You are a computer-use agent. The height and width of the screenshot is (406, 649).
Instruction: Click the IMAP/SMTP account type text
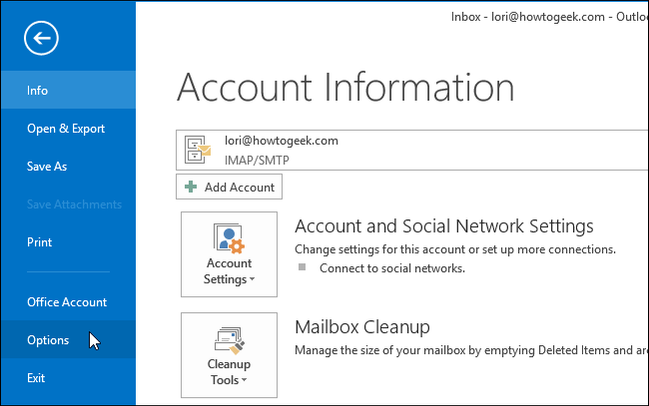[257, 160]
